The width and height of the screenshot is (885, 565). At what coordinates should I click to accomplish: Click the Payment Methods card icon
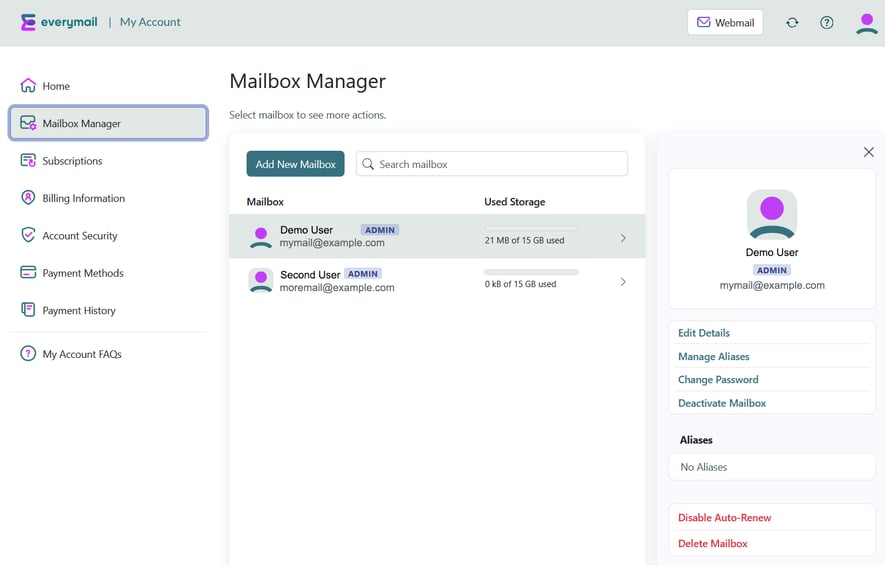tap(28, 272)
